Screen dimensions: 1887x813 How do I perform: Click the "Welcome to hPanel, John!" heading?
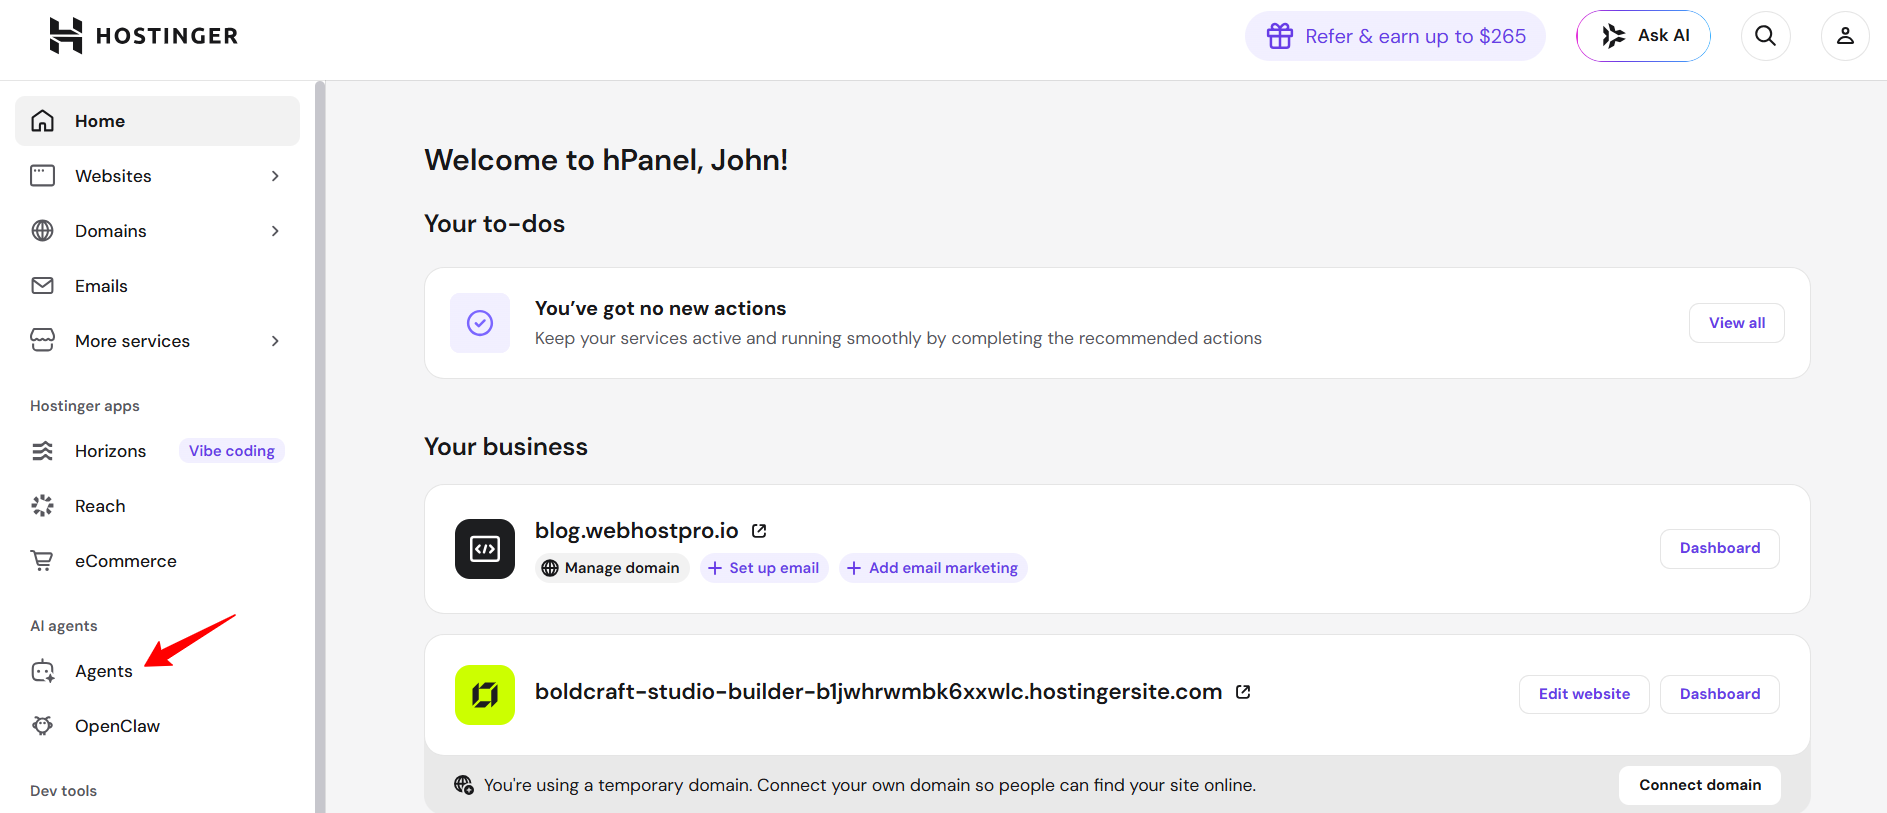[606, 160]
